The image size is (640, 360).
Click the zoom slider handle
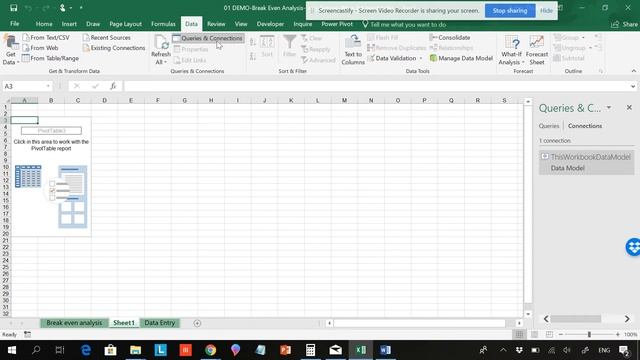[x=589, y=334]
